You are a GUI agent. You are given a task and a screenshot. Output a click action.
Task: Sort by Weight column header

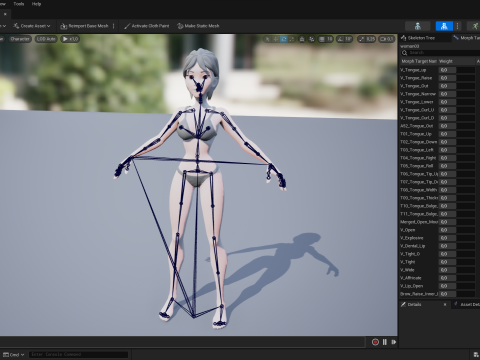(x=456, y=61)
